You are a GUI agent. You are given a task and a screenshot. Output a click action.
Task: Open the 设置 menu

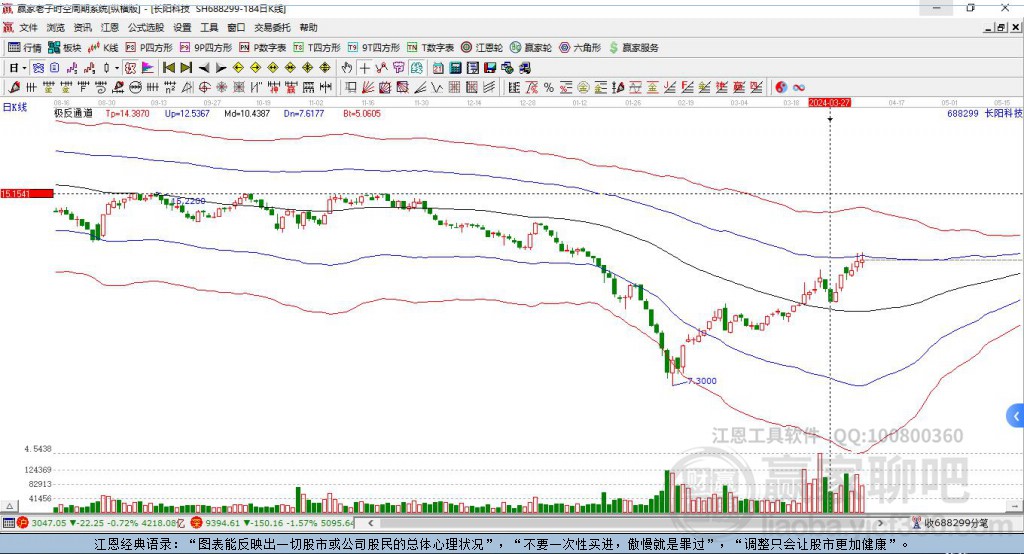[182, 27]
